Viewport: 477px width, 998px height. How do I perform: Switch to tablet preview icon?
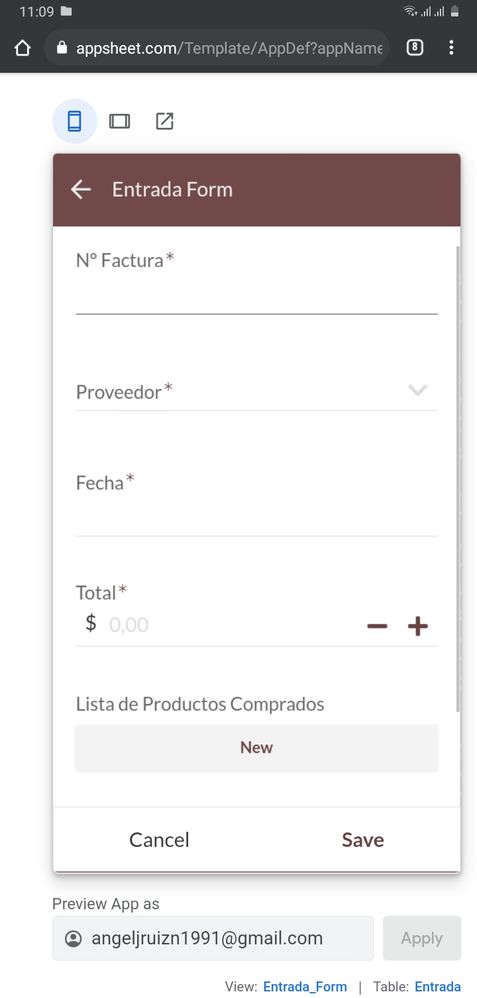[119, 121]
